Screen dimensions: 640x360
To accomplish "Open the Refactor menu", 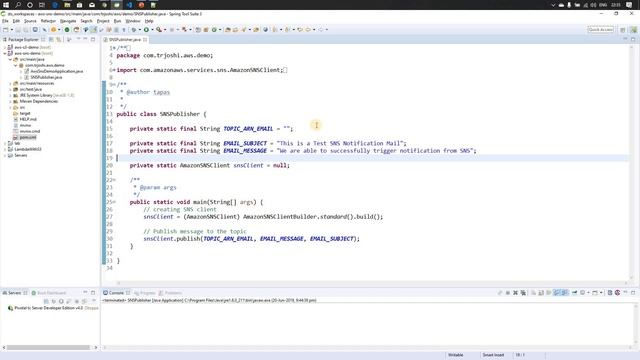I will tap(48, 21).
